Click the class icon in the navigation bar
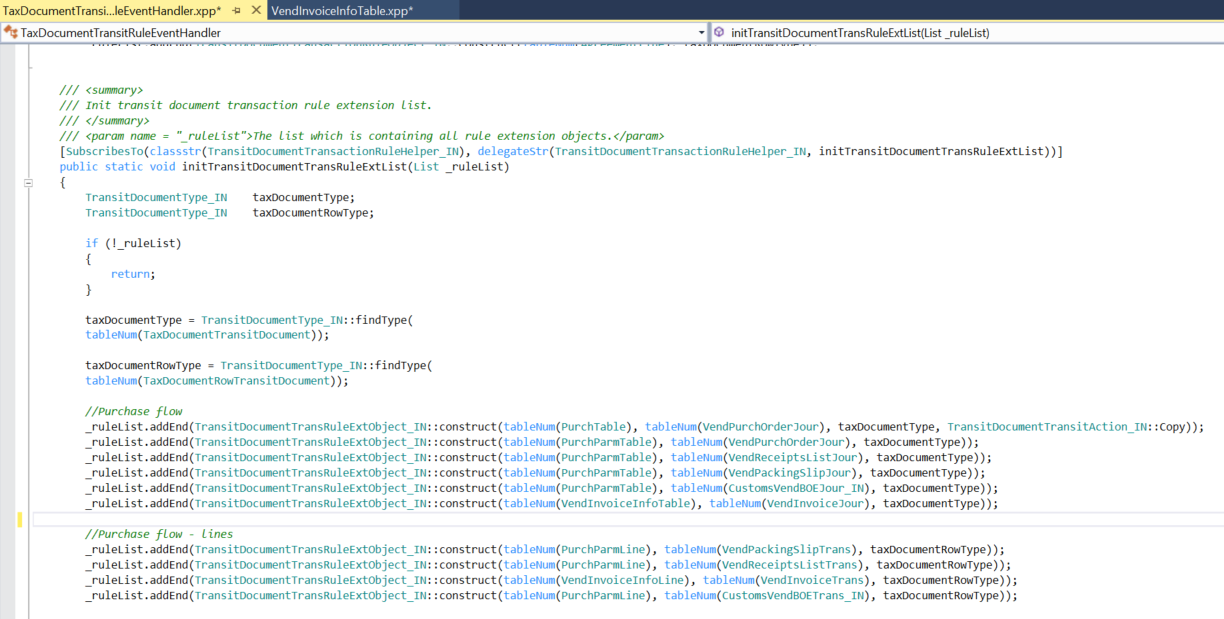Image resolution: width=1224 pixels, height=619 pixels. pyautogui.click(x=10, y=32)
